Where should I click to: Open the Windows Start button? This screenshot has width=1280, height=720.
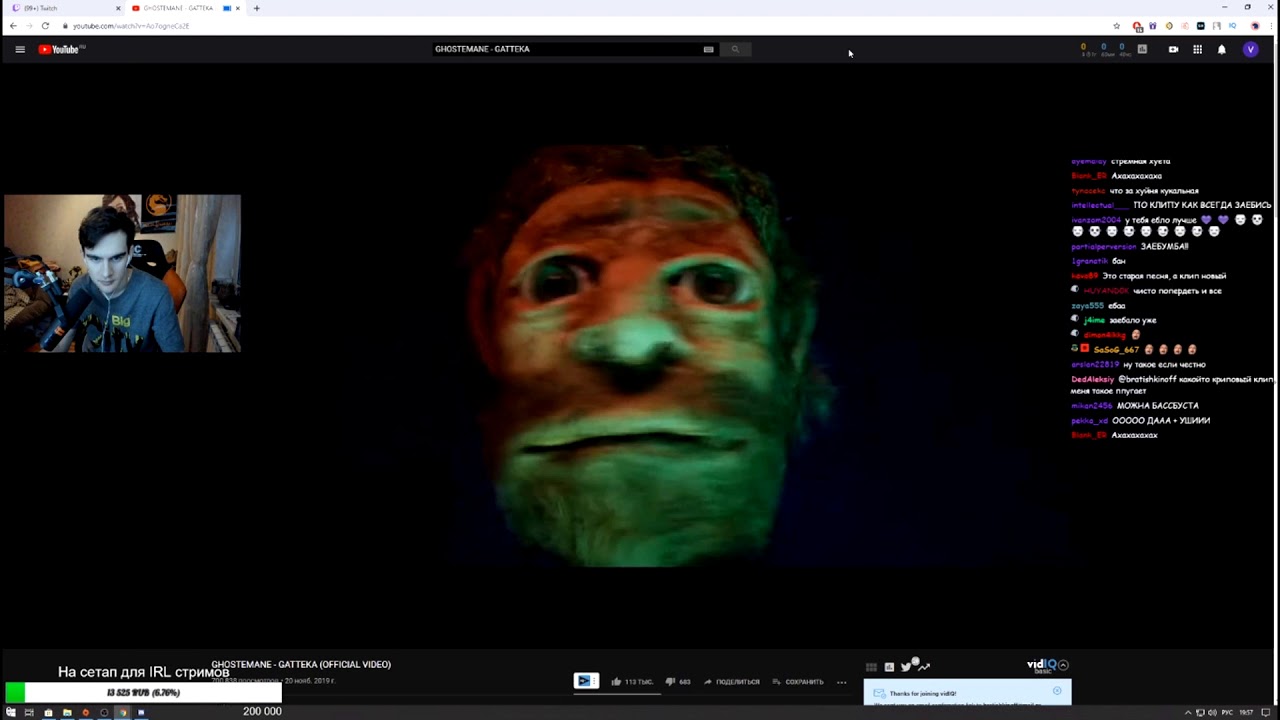(11, 713)
